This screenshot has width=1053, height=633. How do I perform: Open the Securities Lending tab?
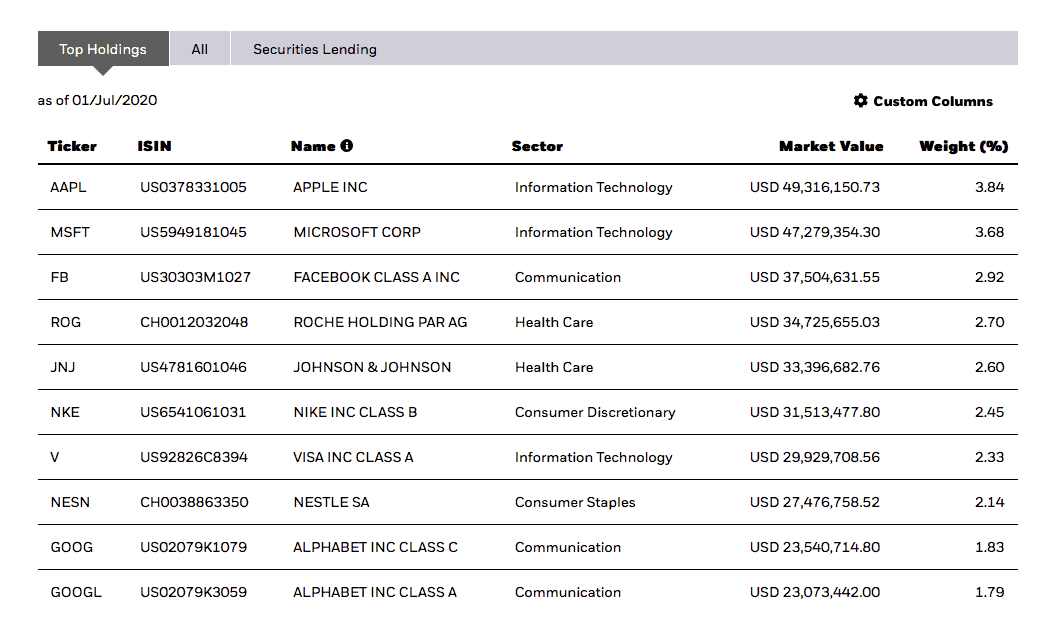click(x=314, y=49)
